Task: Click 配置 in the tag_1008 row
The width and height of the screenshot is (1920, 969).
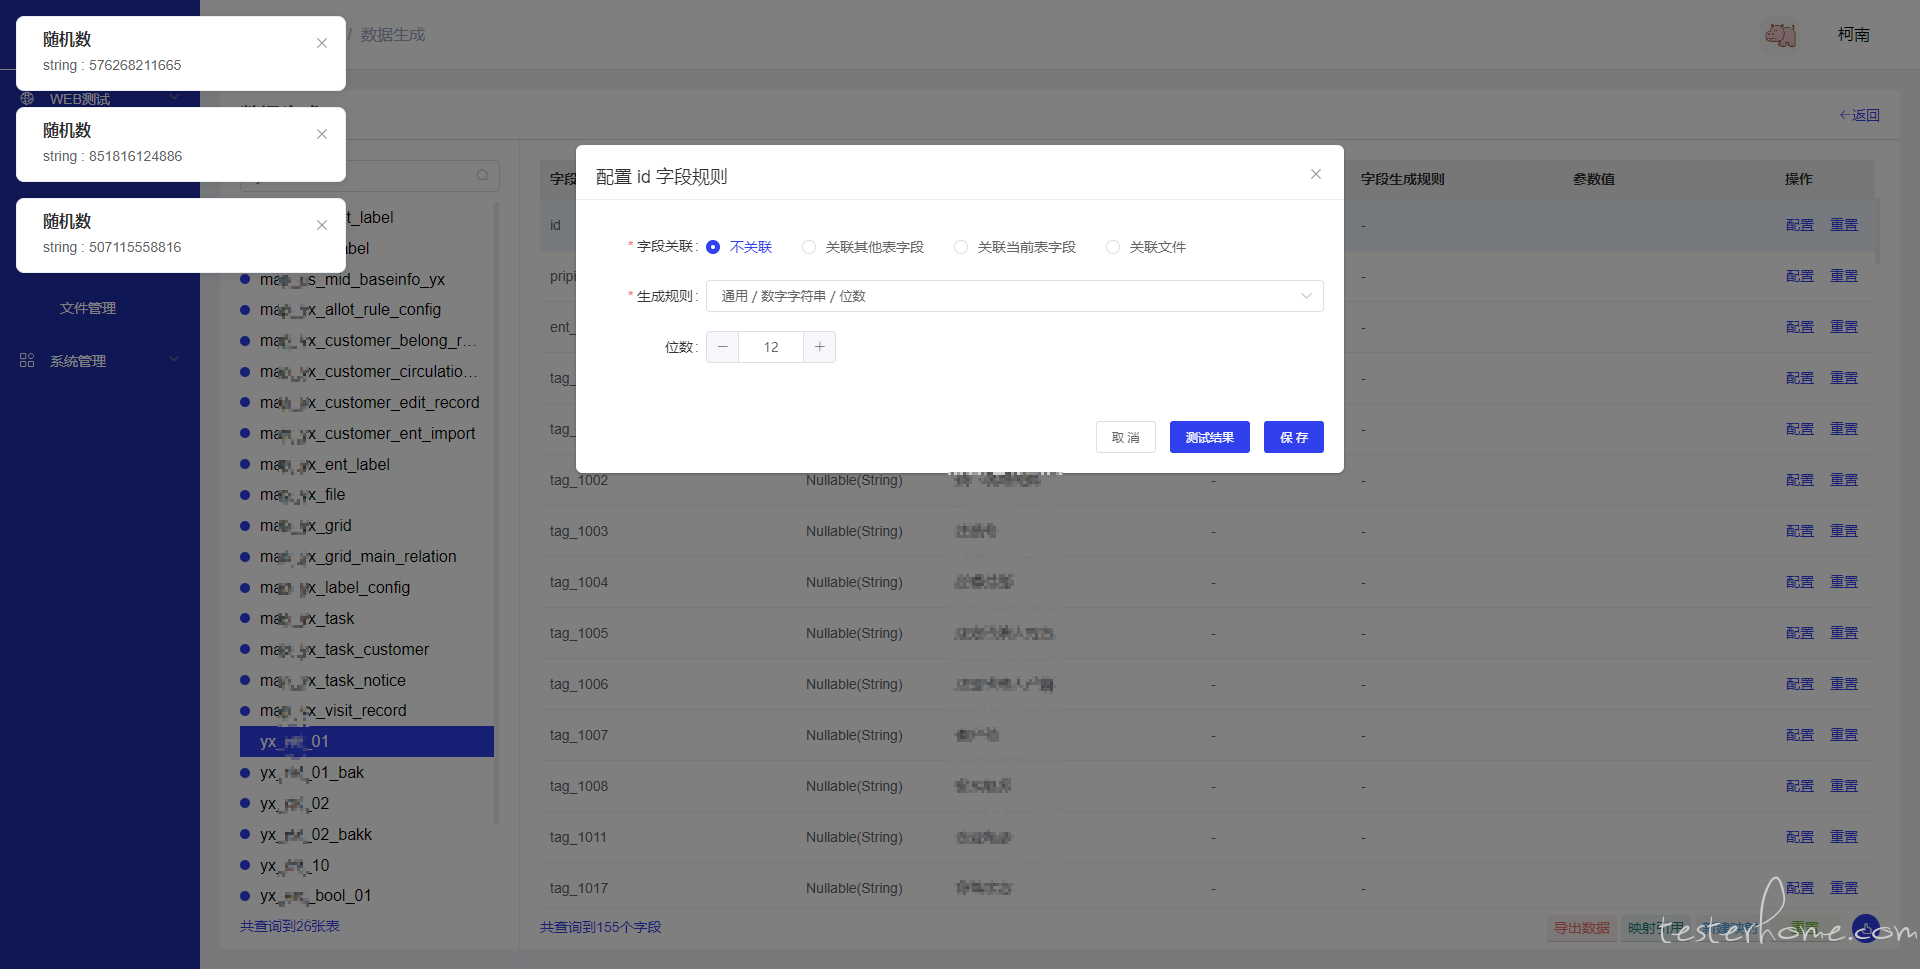Action: pos(1800,786)
